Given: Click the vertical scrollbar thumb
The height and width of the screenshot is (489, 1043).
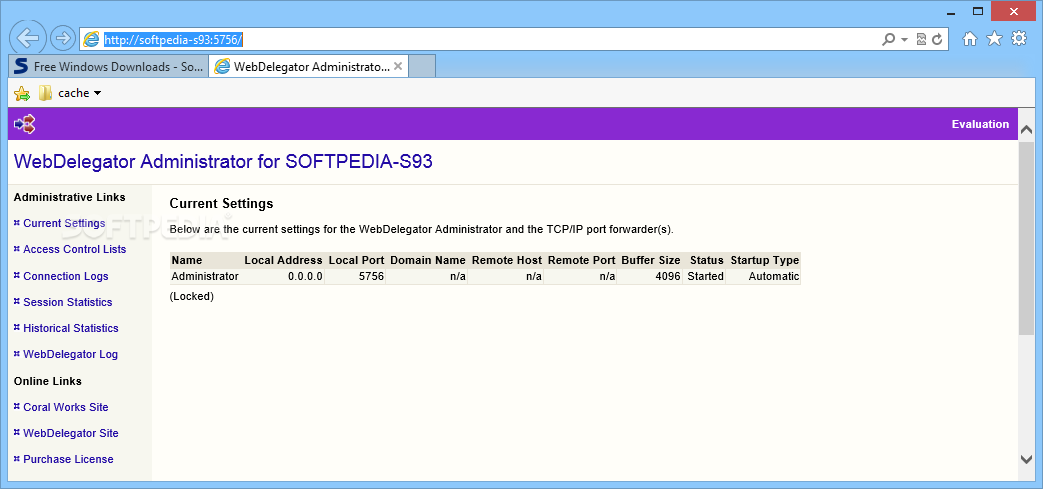Looking at the screenshot, I should click(x=1026, y=238).
